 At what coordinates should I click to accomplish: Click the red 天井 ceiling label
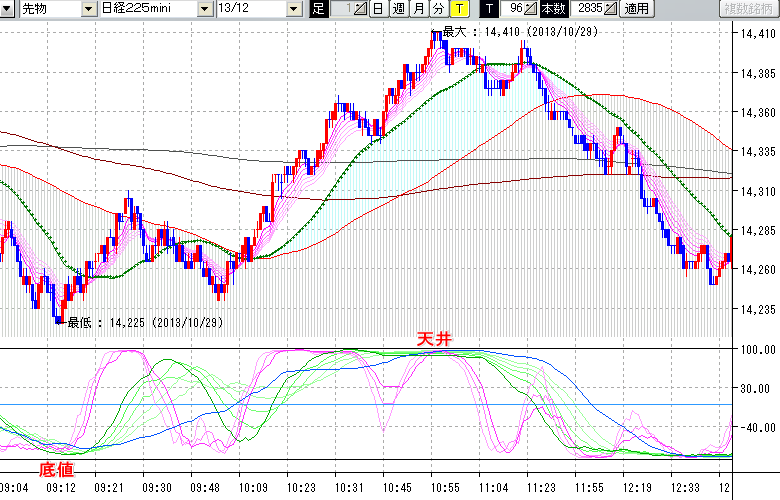434,341
